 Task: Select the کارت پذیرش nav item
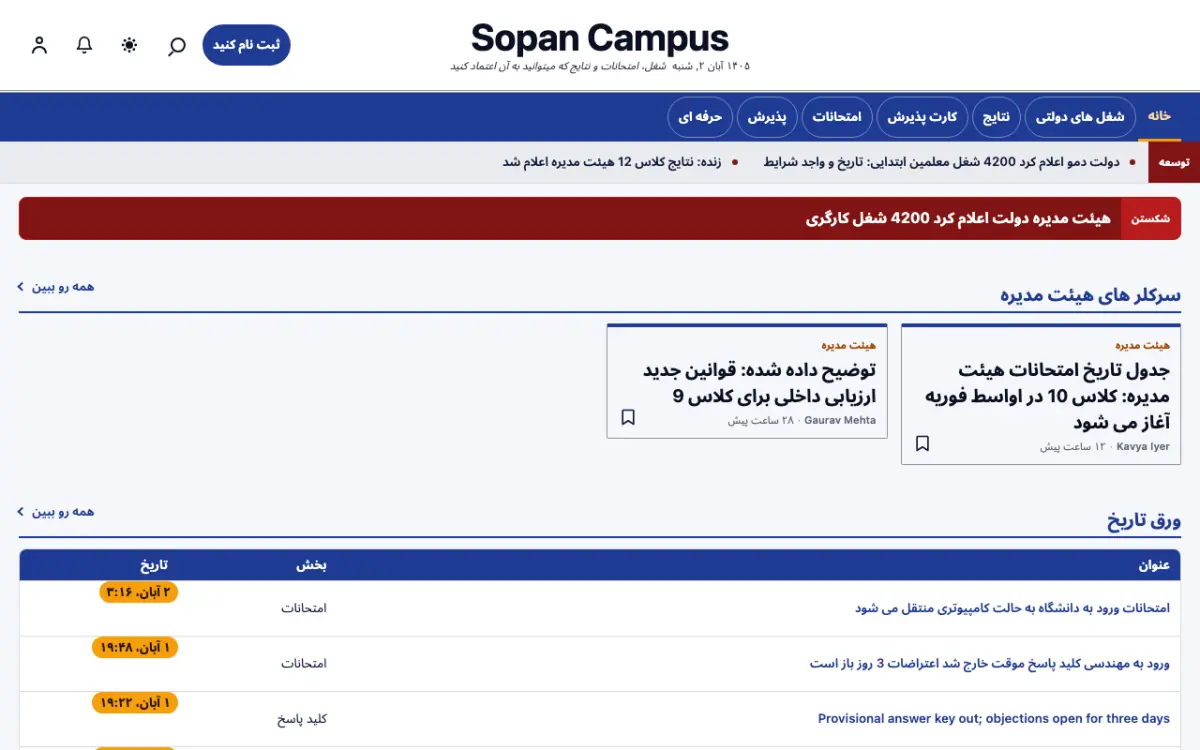pos(922,117)
